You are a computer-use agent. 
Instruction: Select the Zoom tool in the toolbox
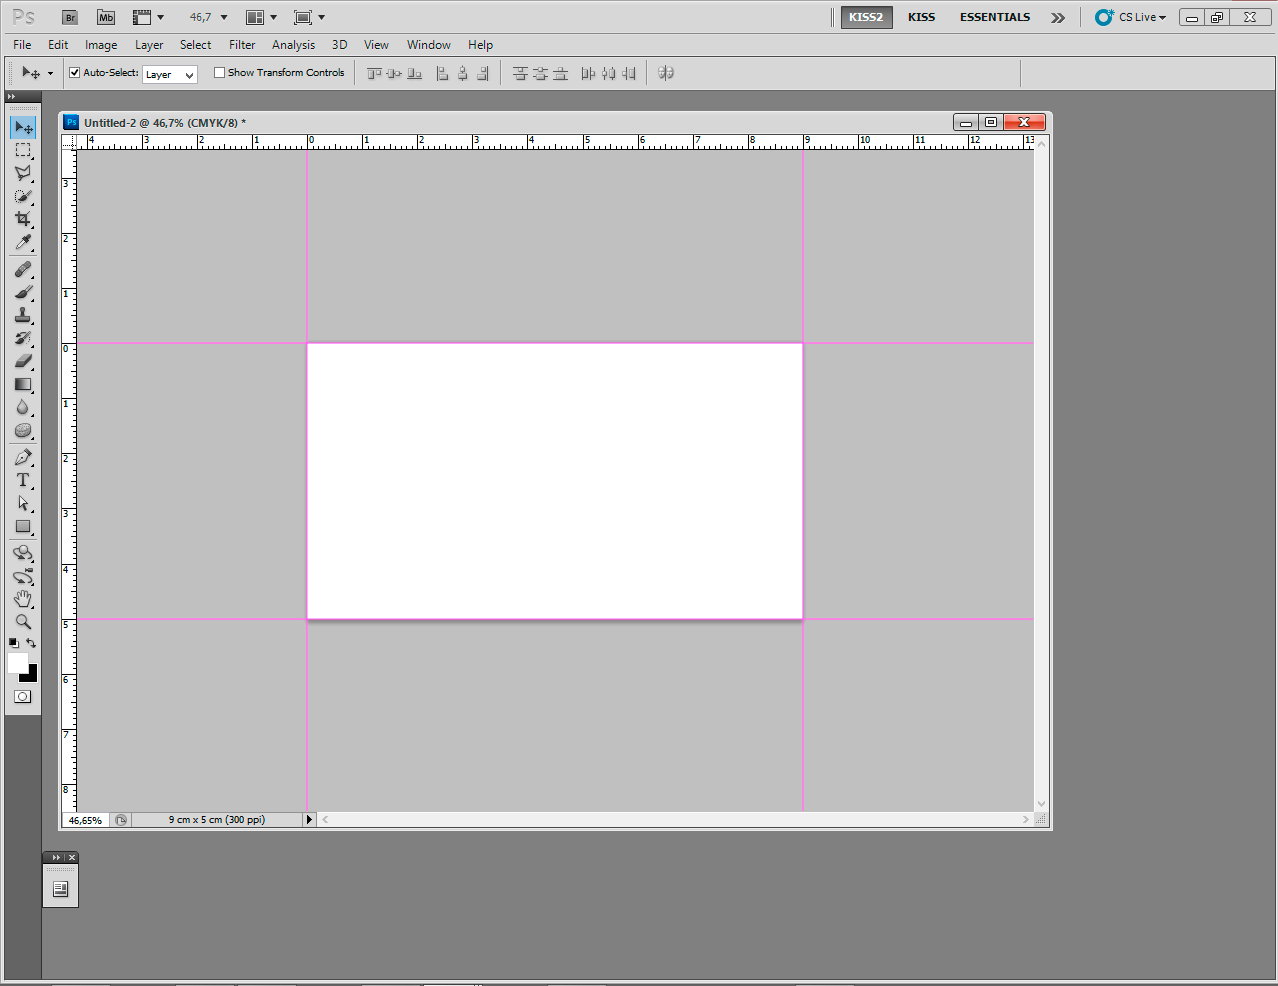(23, 622)
